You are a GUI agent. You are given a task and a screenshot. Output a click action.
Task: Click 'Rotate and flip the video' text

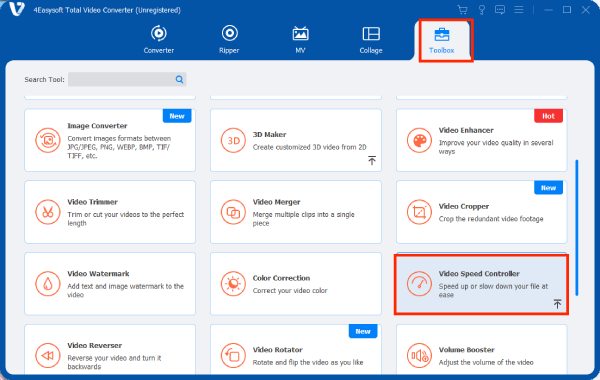click(x=308, y=362)
